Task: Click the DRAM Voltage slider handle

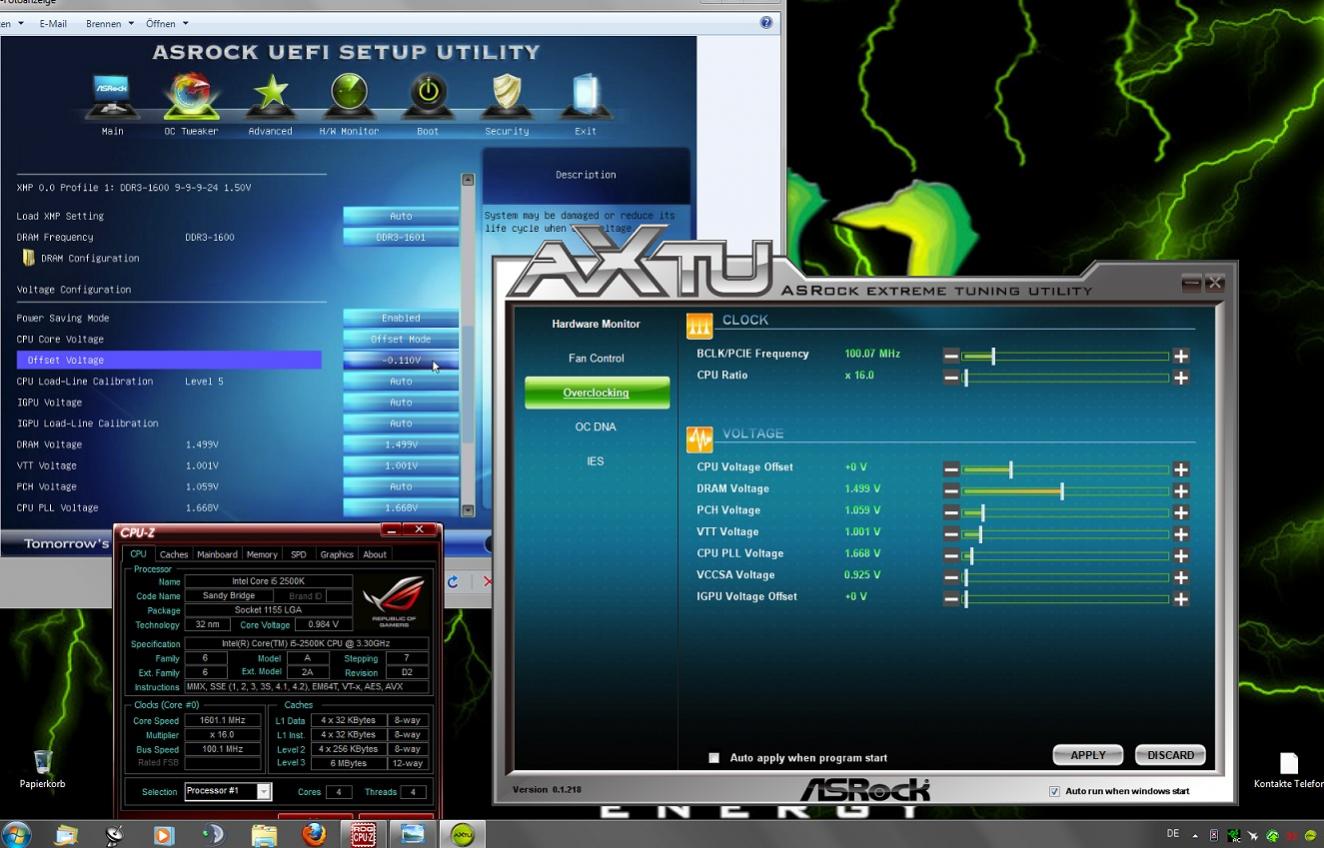Action: click(1062, 491)
